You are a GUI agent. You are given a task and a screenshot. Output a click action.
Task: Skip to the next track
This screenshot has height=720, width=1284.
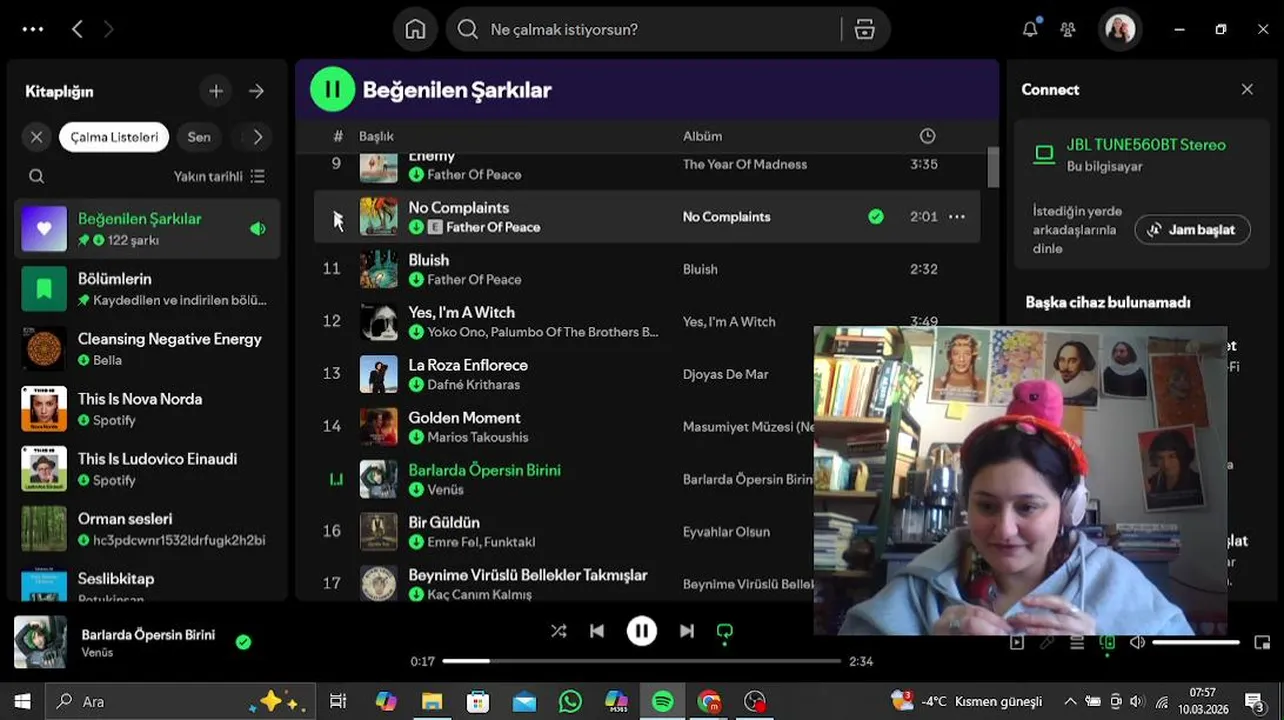tap(687, 631)
